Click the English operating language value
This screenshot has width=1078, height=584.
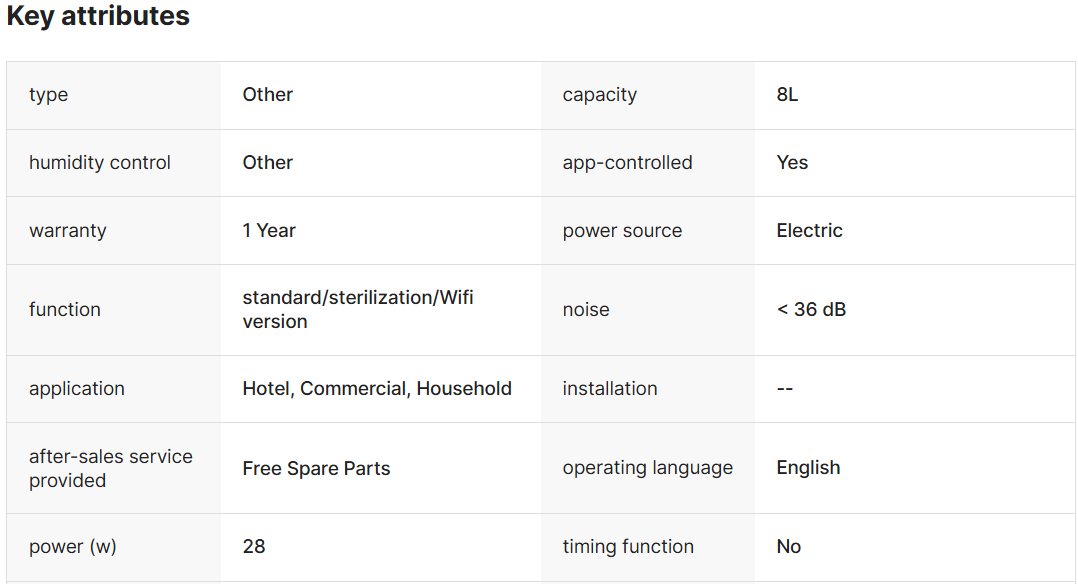point(808,468)
